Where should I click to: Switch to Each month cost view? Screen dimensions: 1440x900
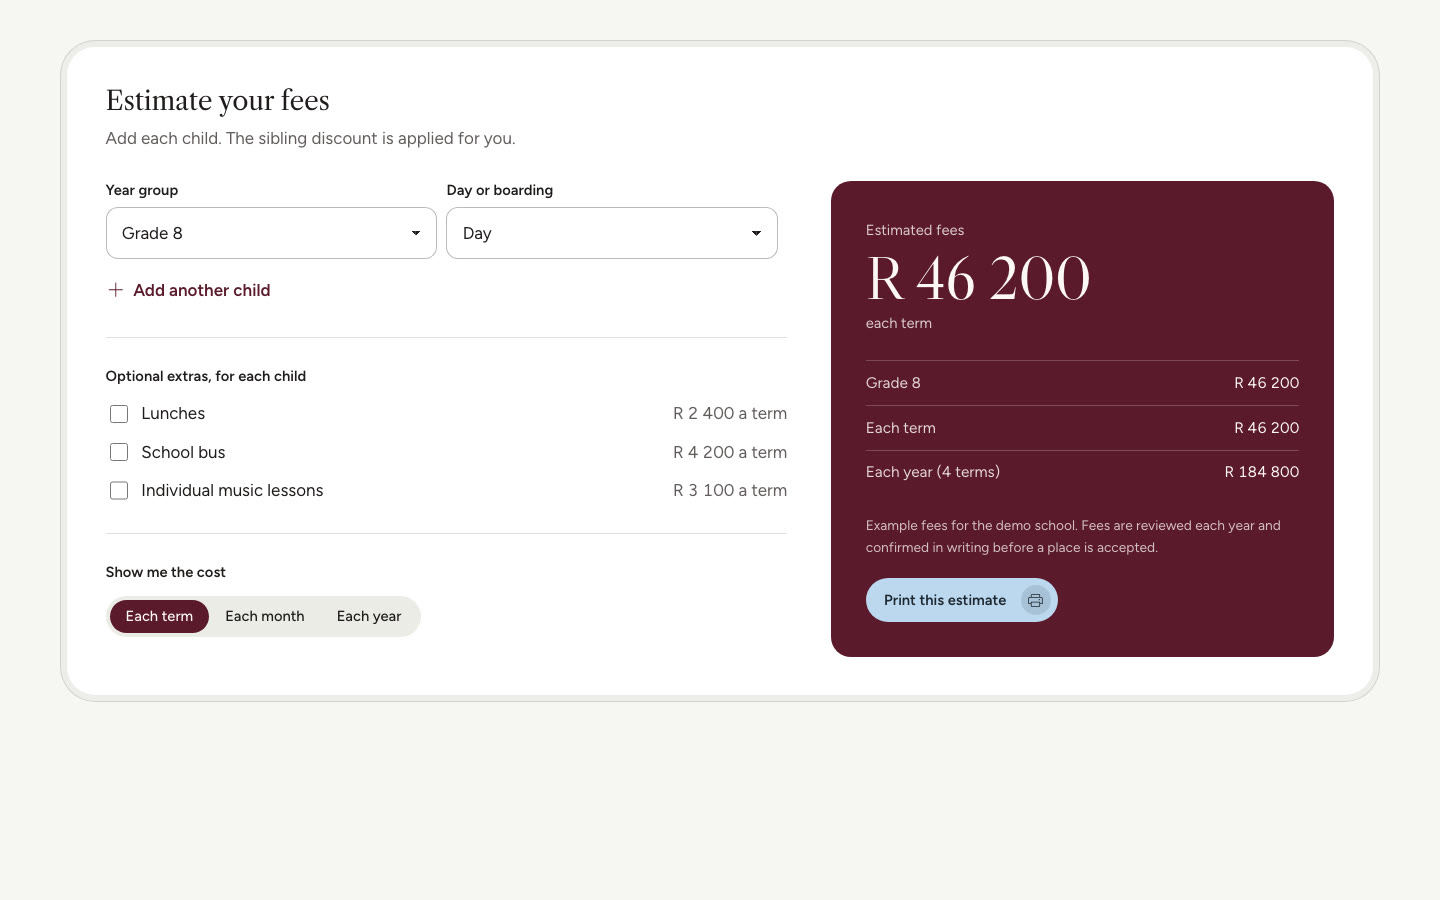265,616
